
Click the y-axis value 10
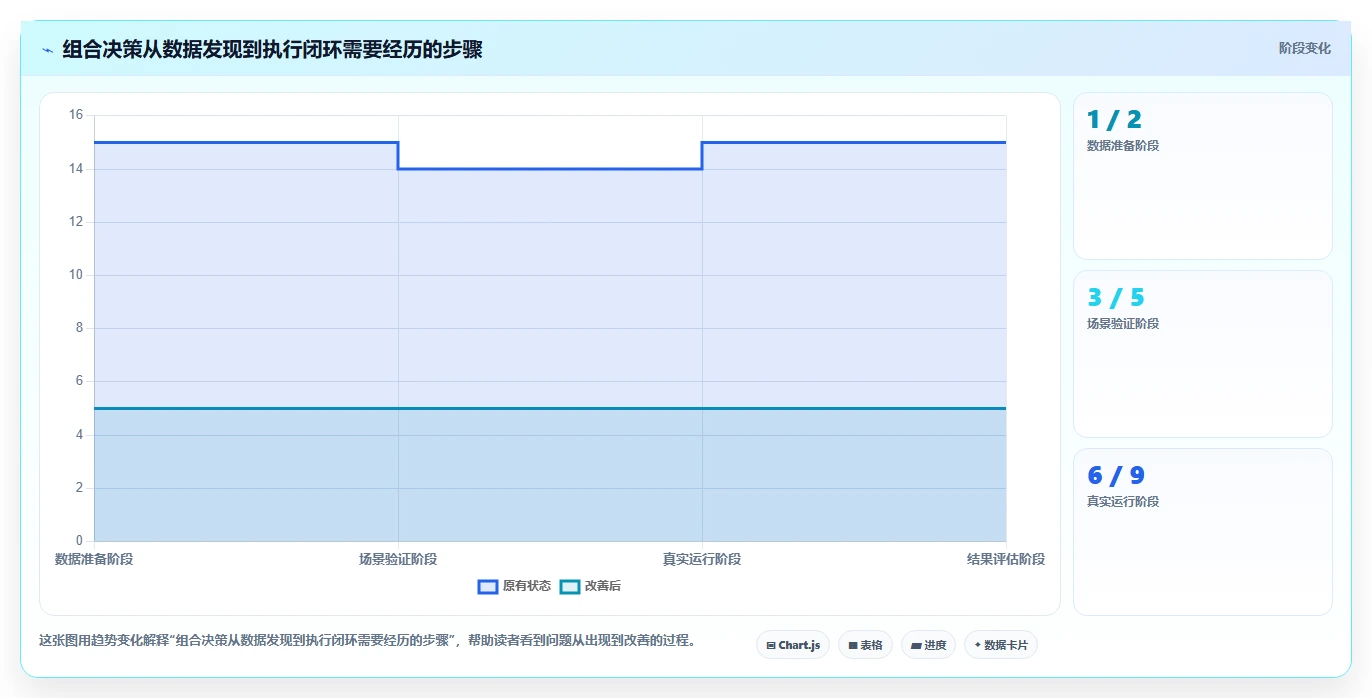click(76, 275)
